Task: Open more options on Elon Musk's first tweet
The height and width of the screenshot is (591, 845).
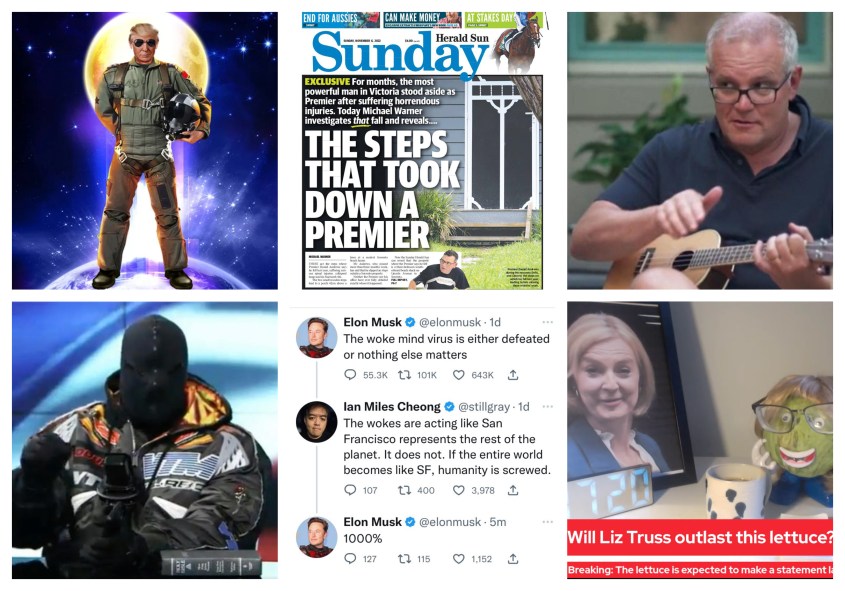Action: pos(548,322)
